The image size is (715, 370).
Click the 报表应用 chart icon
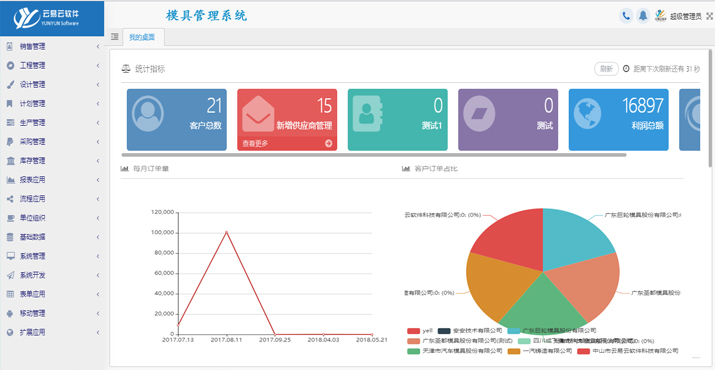(10, 180)
